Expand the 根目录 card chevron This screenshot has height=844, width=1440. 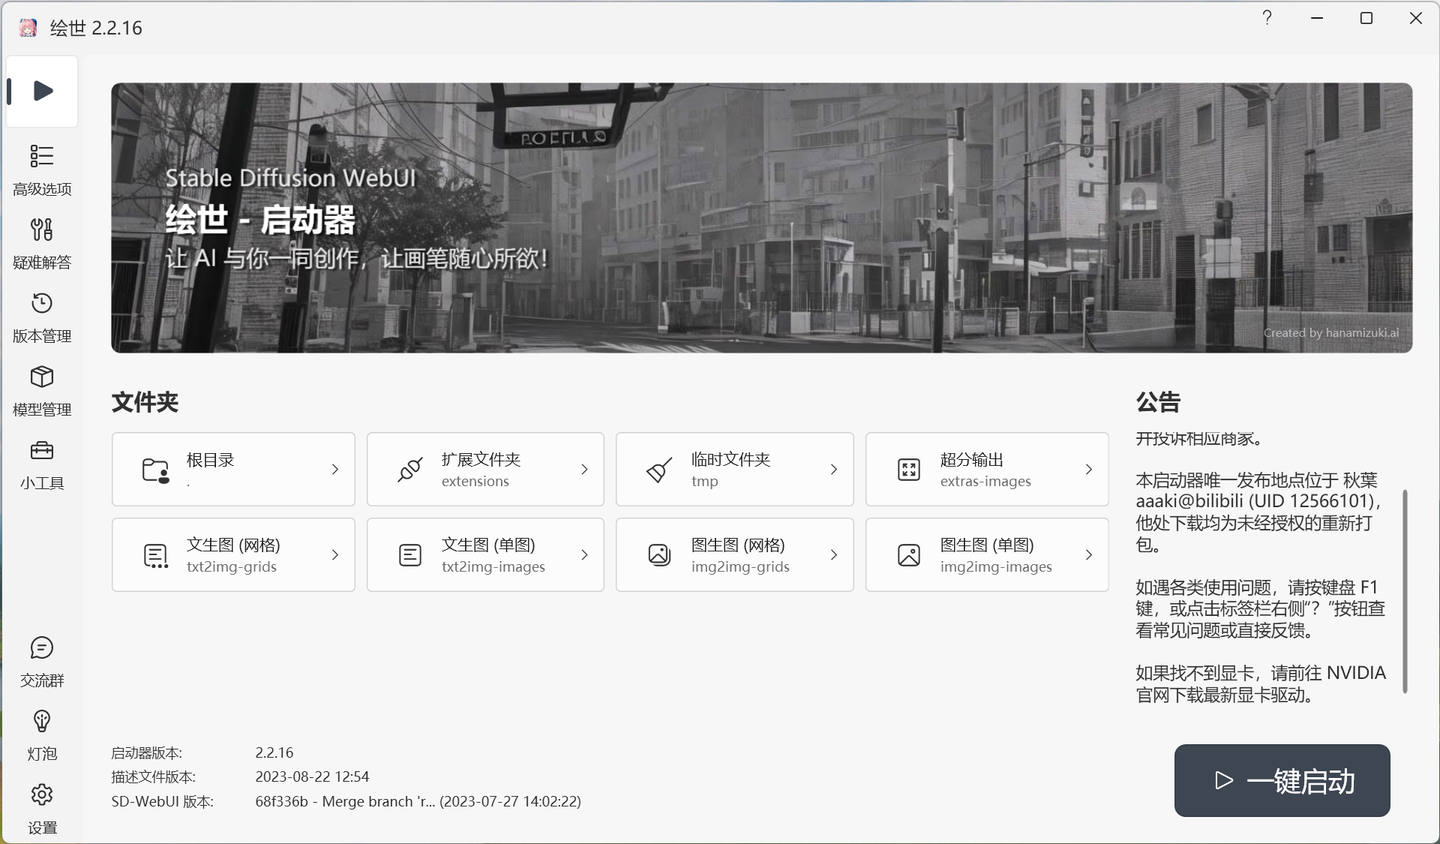[335, 469]
